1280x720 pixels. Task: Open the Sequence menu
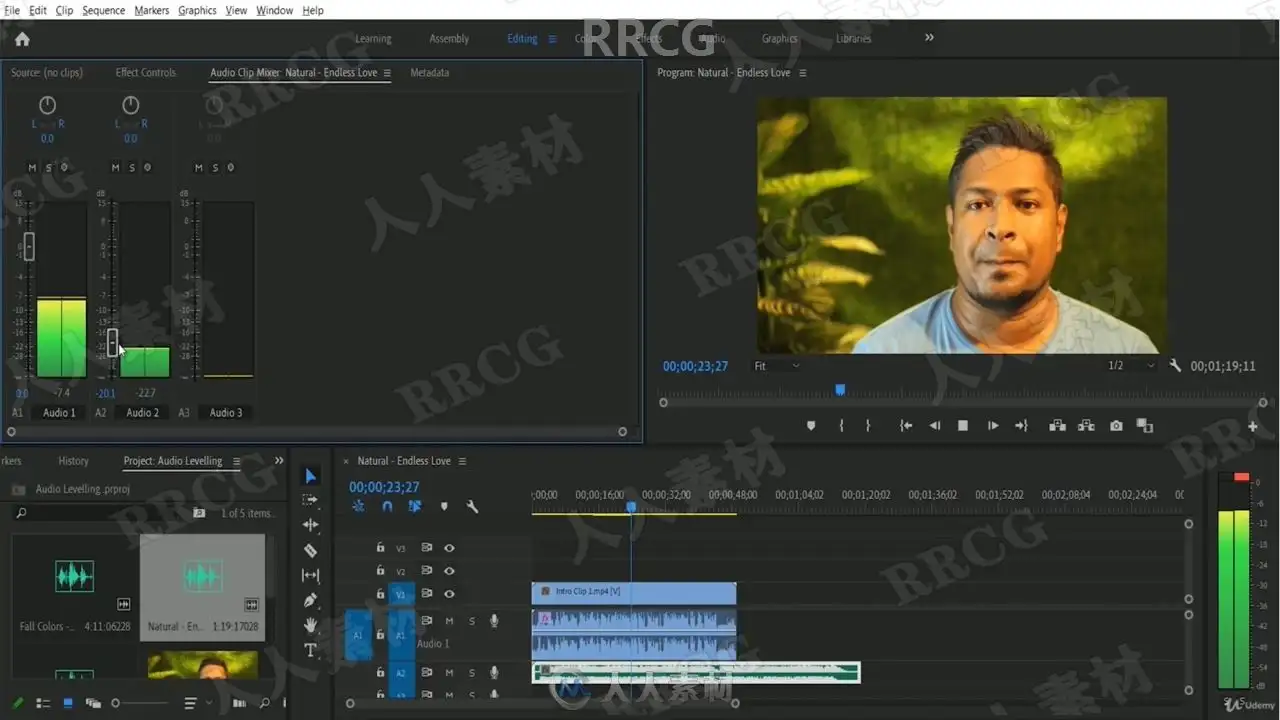click(104, 10)
